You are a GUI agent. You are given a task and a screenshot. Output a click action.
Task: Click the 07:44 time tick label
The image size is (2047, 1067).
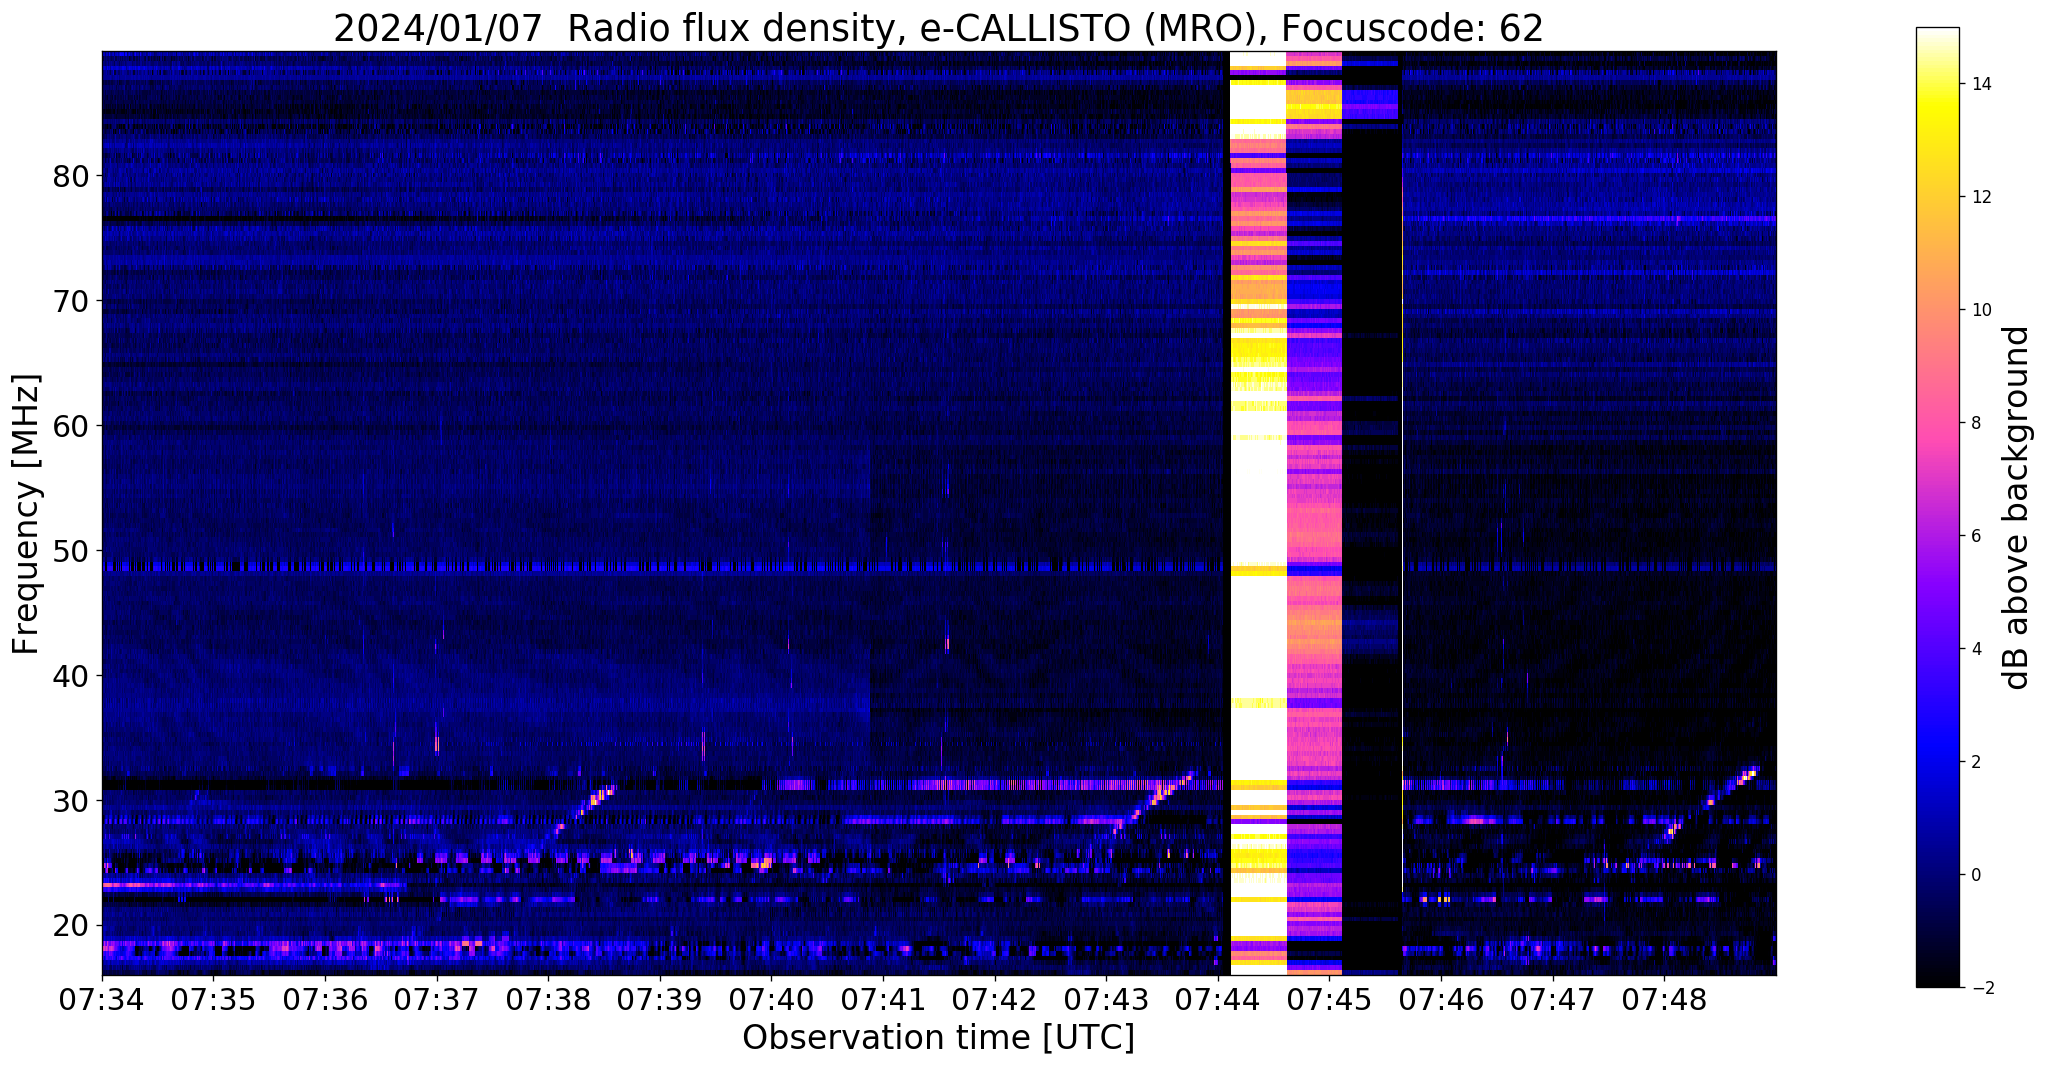1218,998
